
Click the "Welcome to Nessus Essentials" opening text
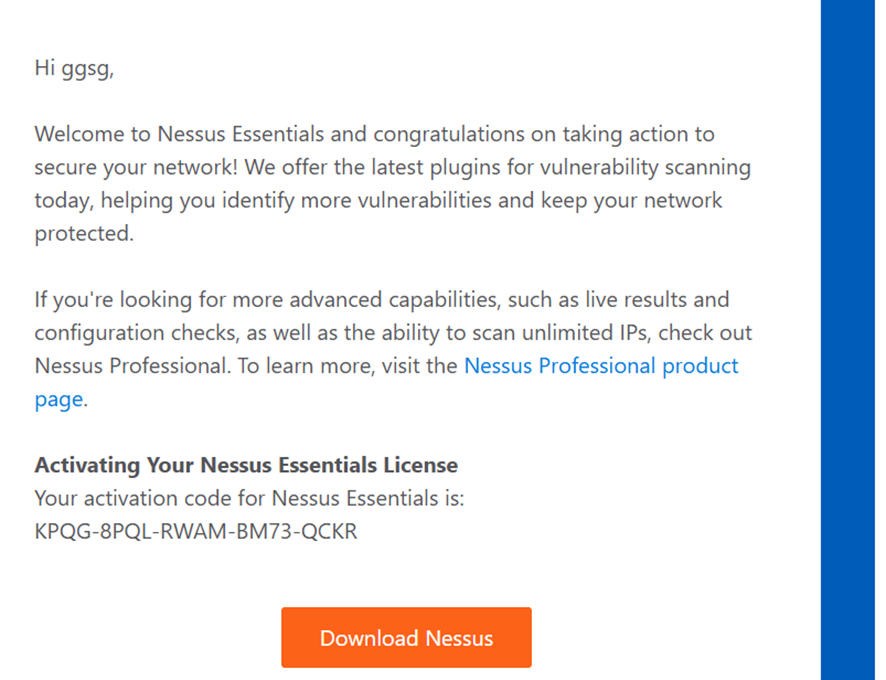pos(160,134)
